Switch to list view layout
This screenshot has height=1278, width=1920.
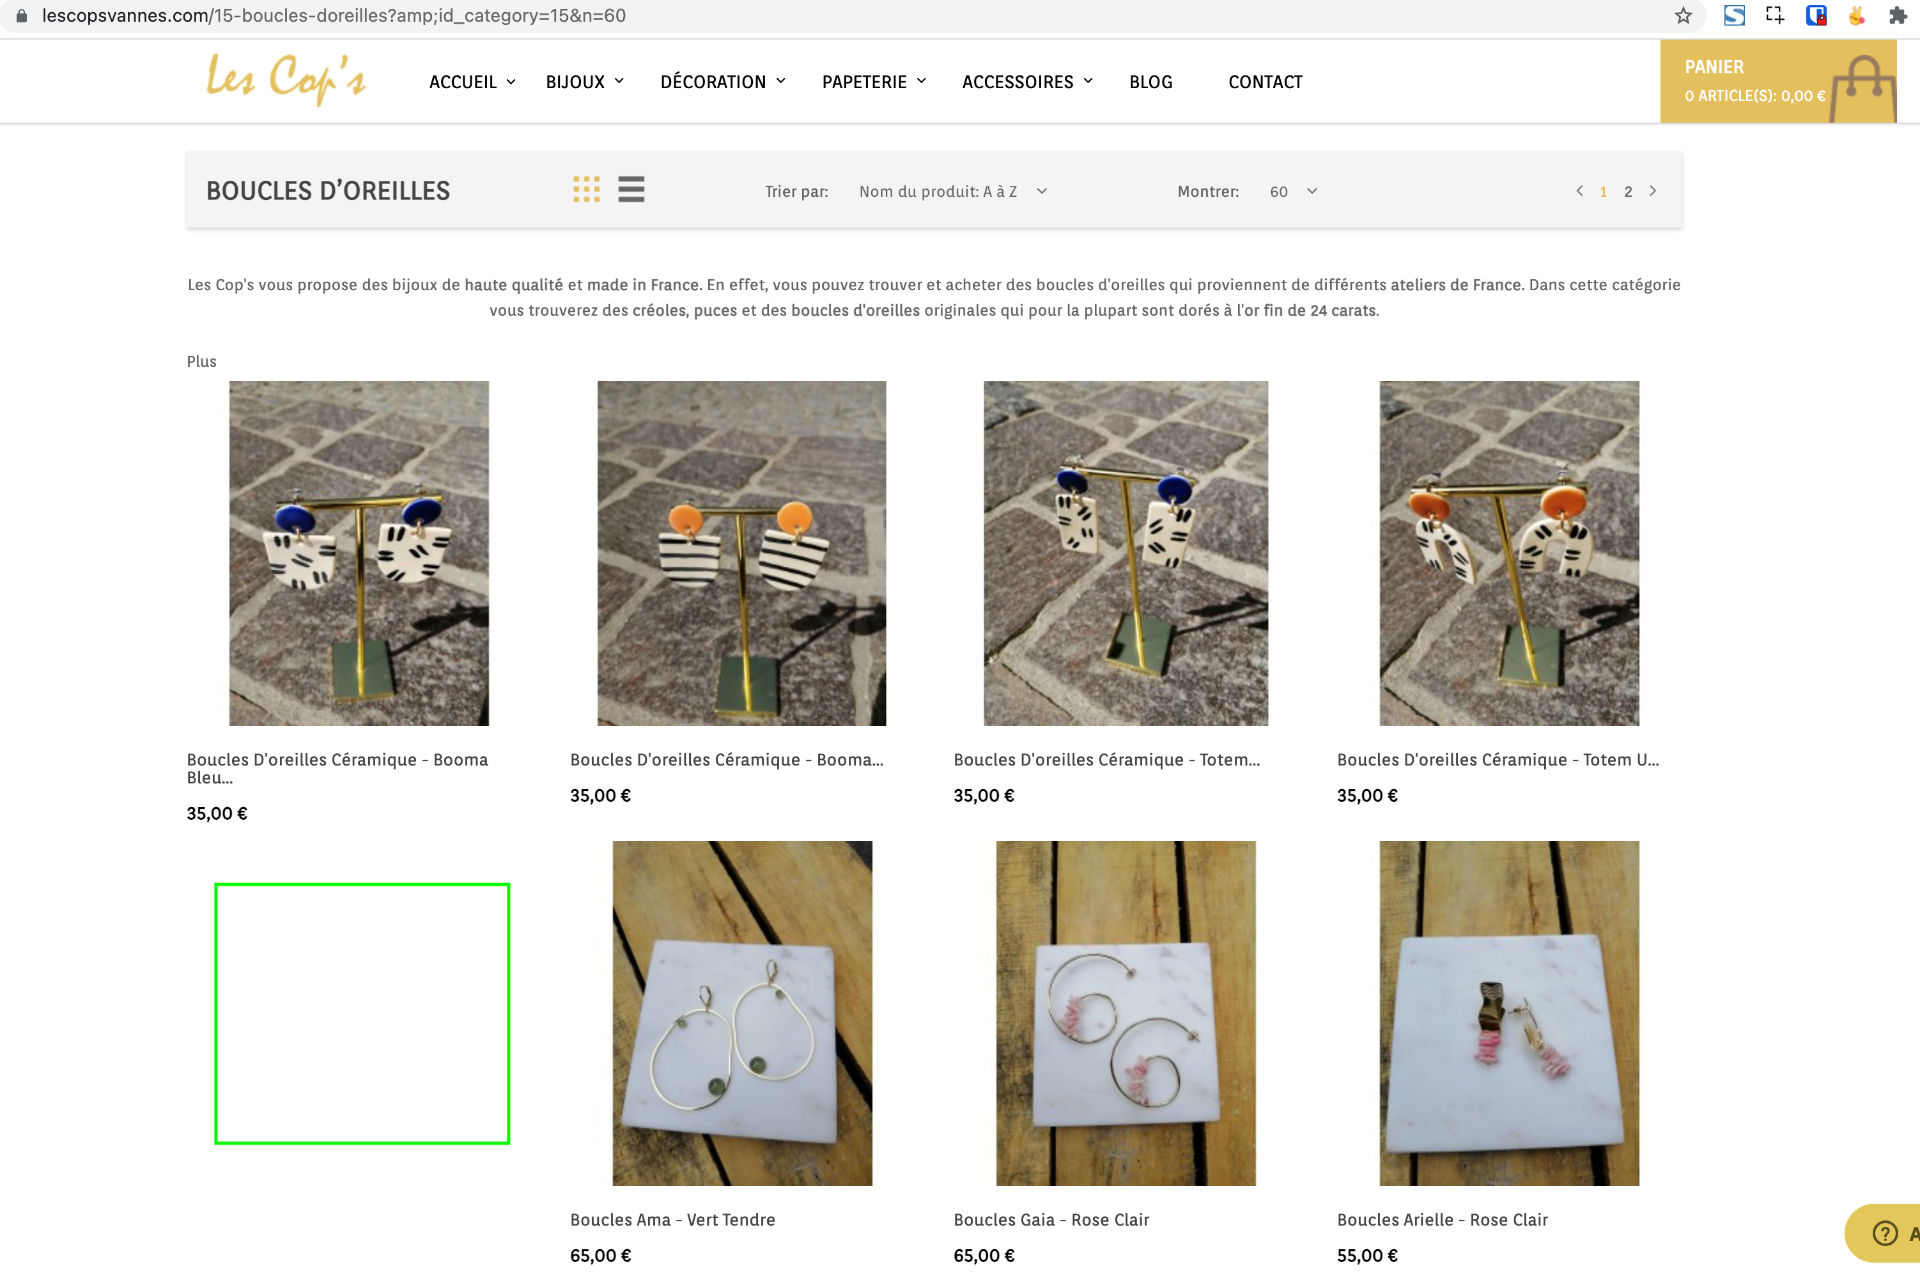[x=631, y=190]
